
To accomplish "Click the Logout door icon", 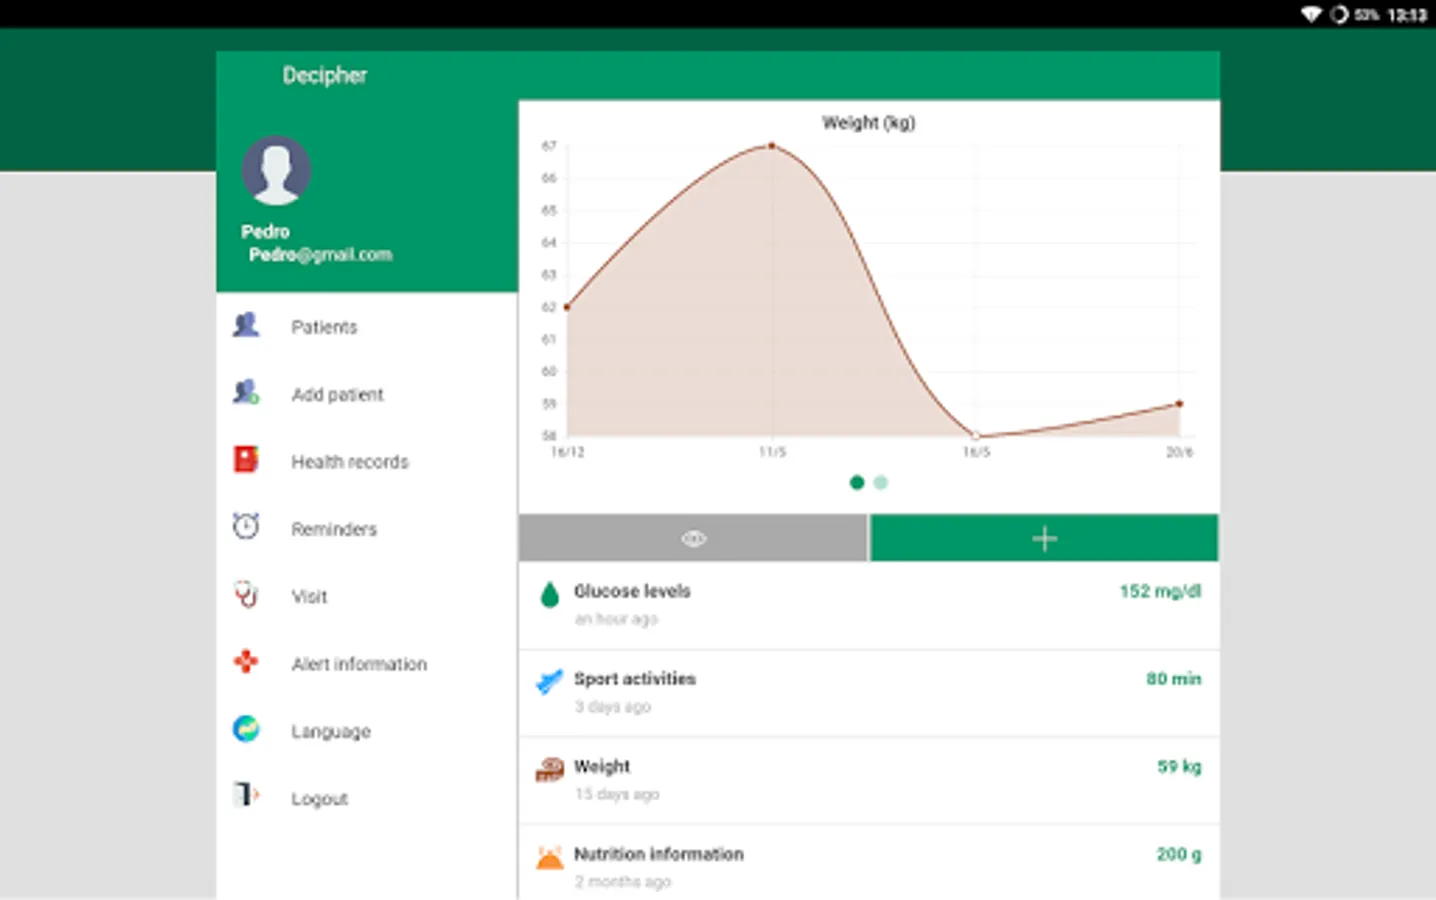I will 246,795.
